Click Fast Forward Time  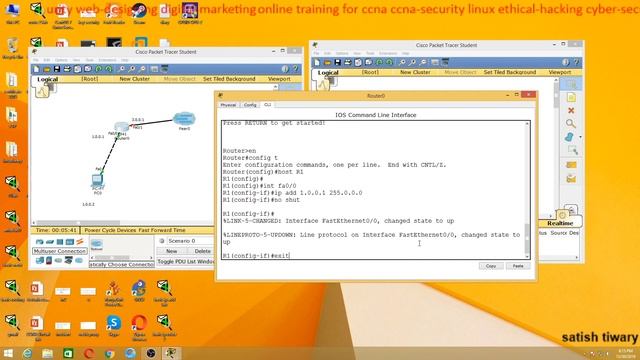click(x=162, y=230)
